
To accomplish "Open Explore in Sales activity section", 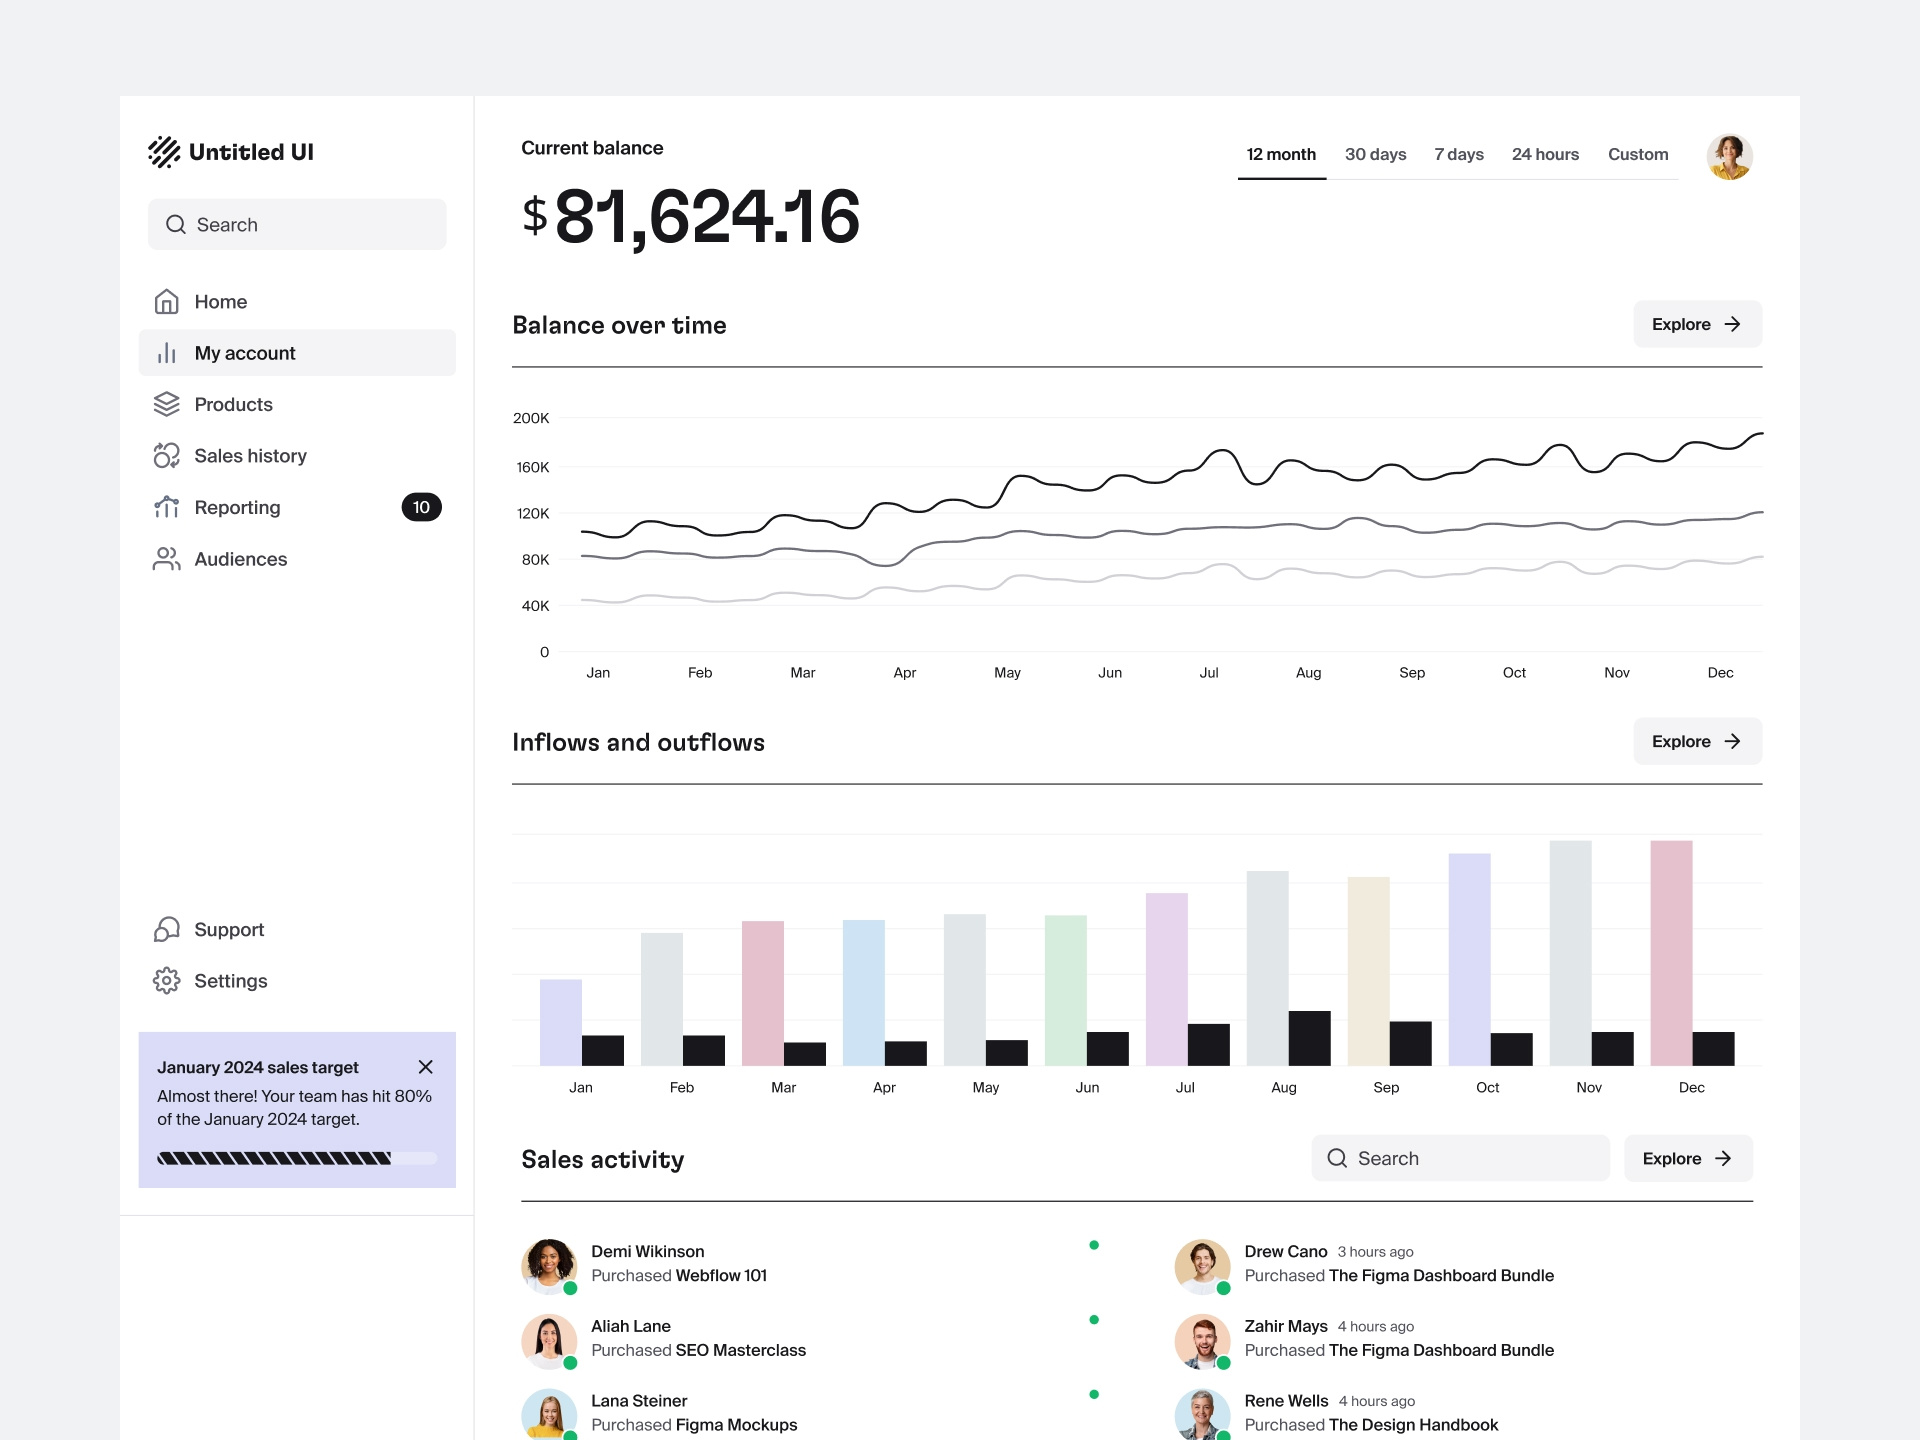I will tap(1688, 1158).
